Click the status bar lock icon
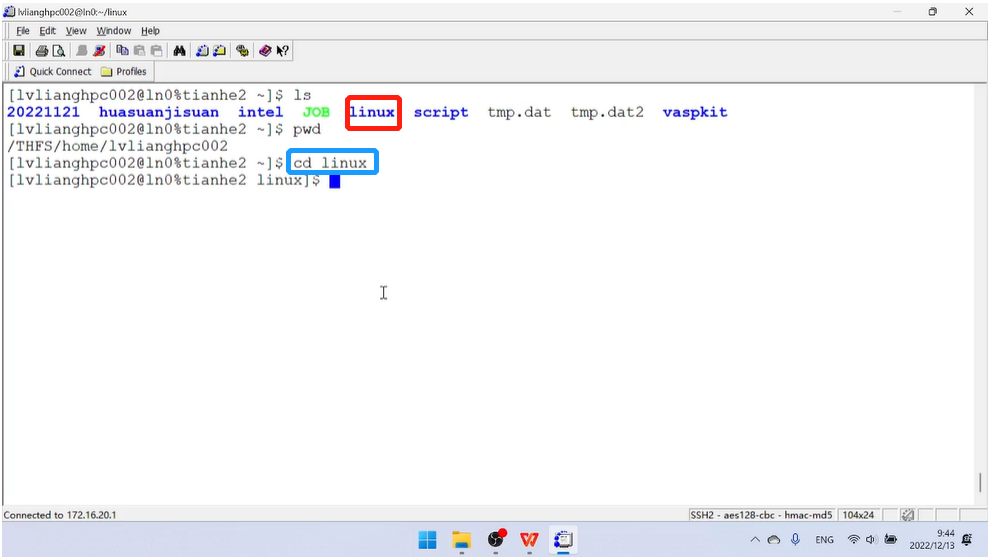Screen dimensions: 990x557 click(x=908, y=515)
